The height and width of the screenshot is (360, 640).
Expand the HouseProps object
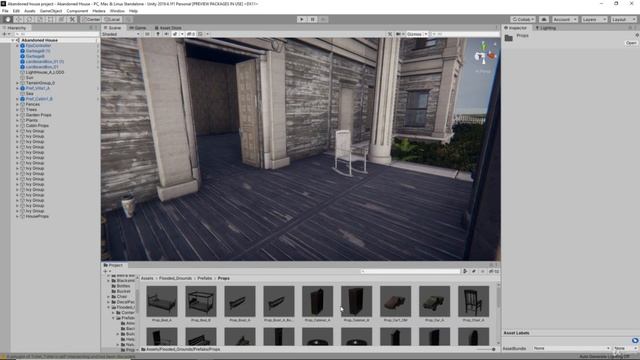[17, 216]
